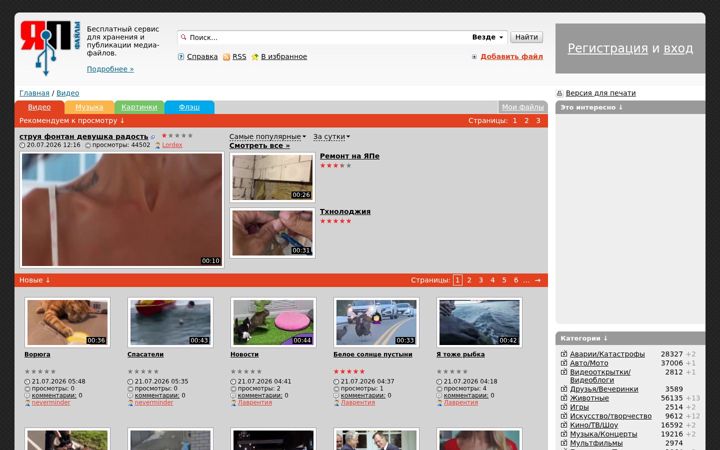The width and height of the screenshot is (720, 450).
Task: Go to page 6 of Новые videos
Action: [516, 280]
